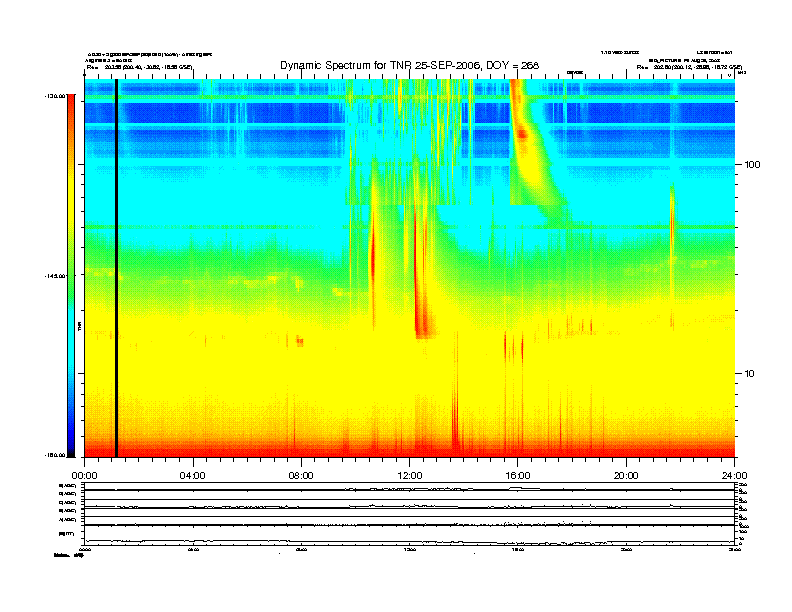Click the 20:00 time axis label

[x=626, y=476]
